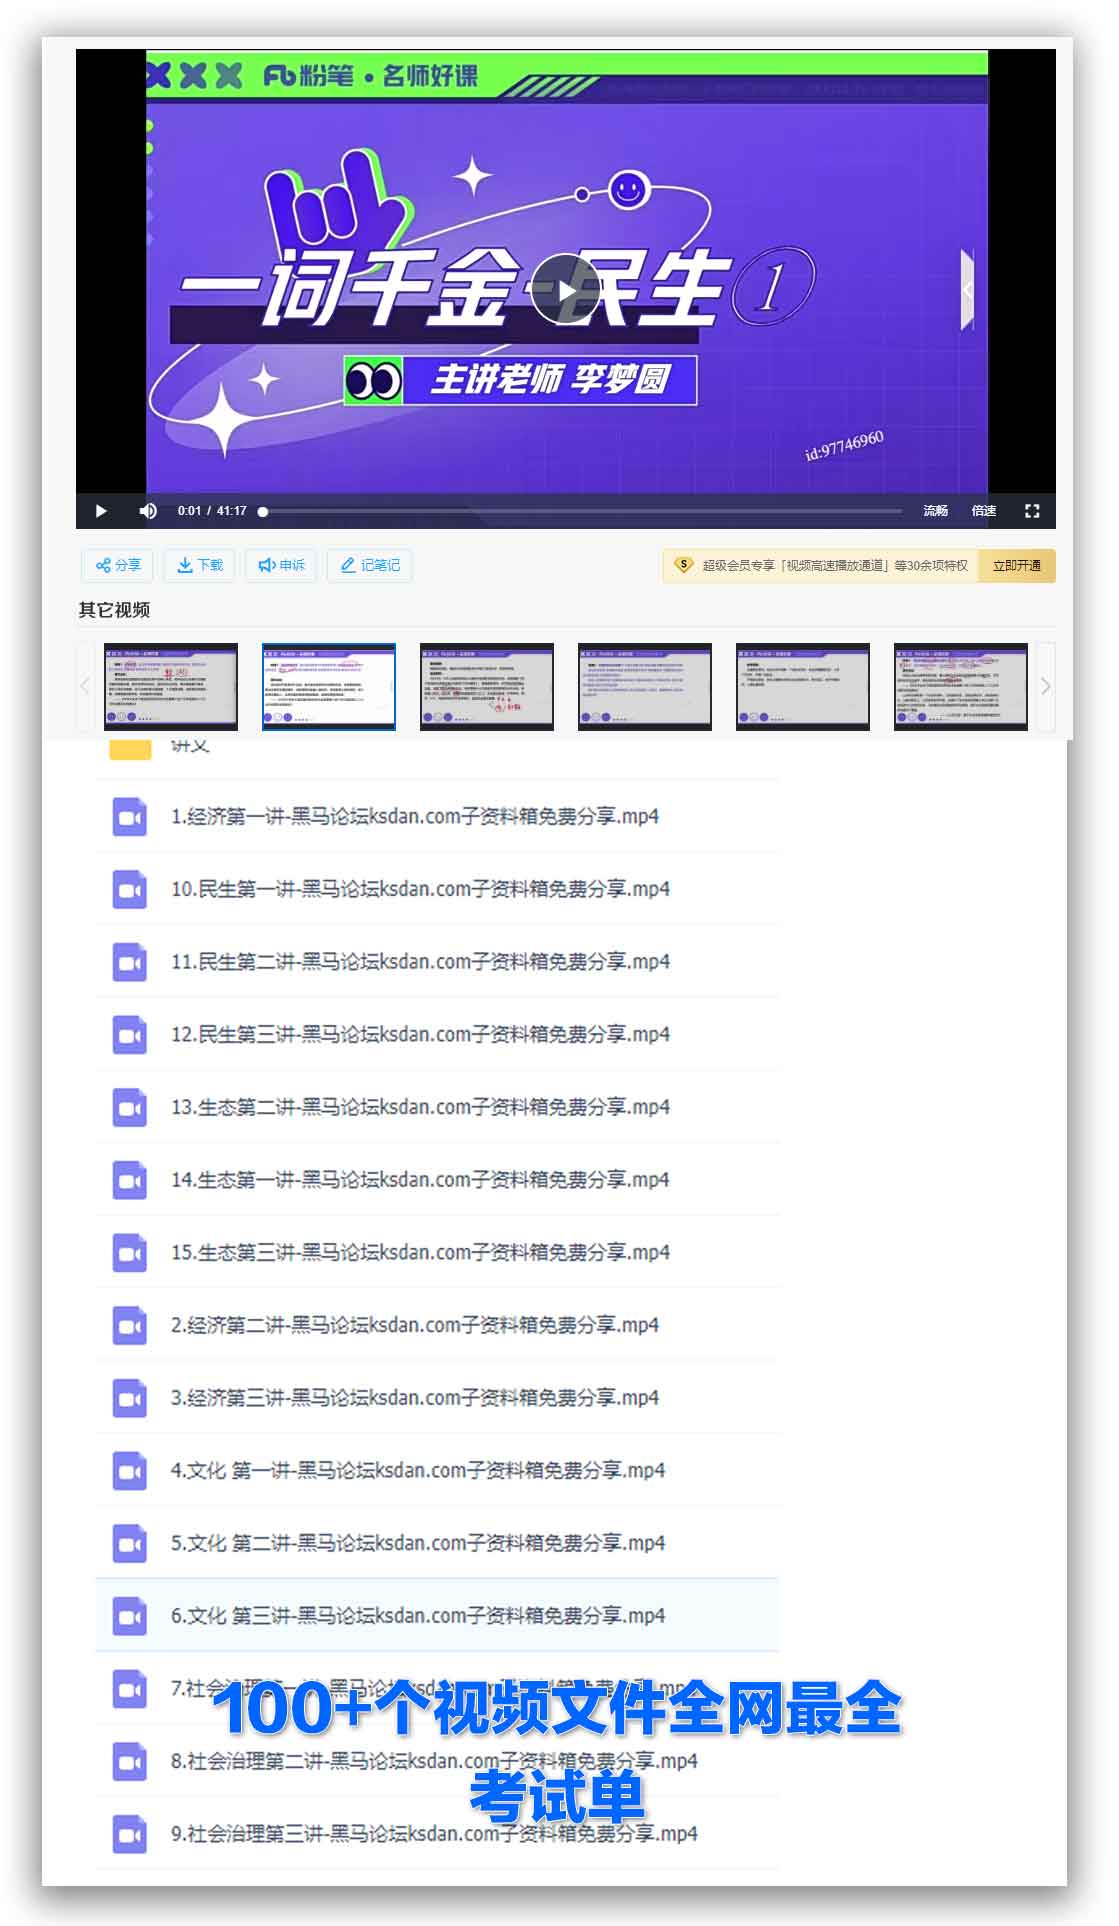Click the video icon of 7.社会治理第一讲

point(130,1689)
